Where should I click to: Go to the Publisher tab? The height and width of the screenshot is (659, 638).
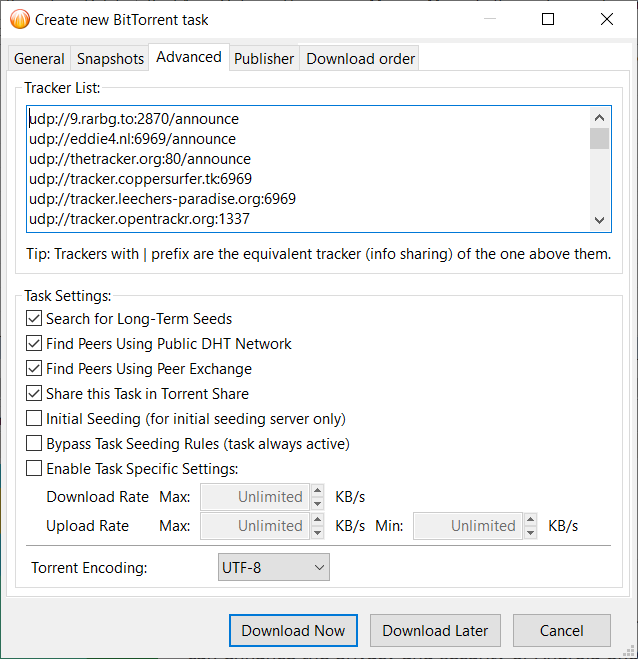tap(264, 59)
